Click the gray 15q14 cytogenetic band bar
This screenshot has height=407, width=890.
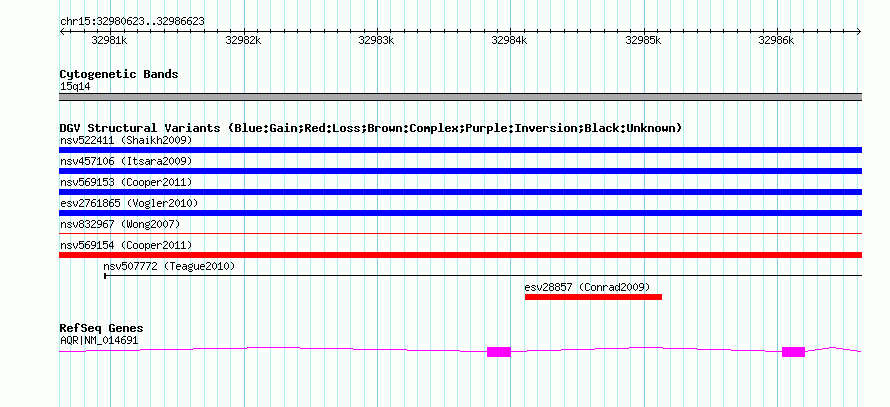(x=460, y=97)
